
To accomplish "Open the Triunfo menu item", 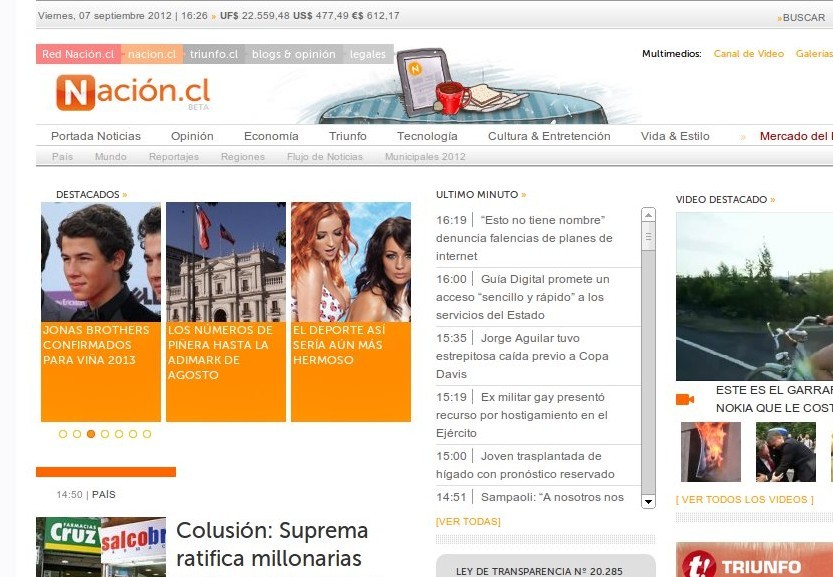I will click(x=347, y=136).
